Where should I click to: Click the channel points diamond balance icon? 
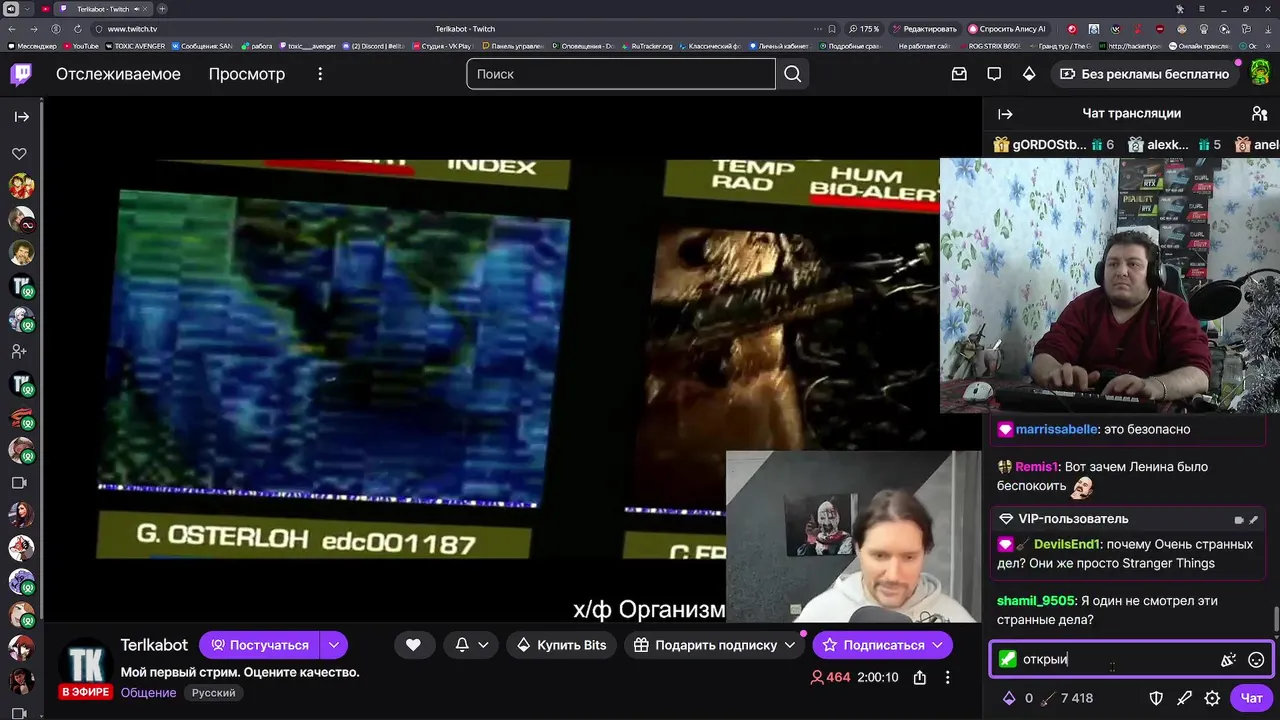1009,698
